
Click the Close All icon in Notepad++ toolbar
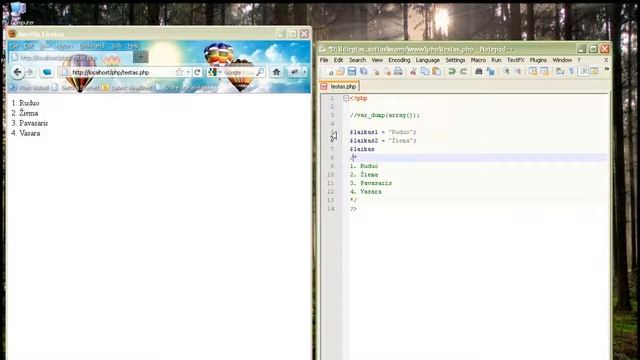click(x=387, y=72)
